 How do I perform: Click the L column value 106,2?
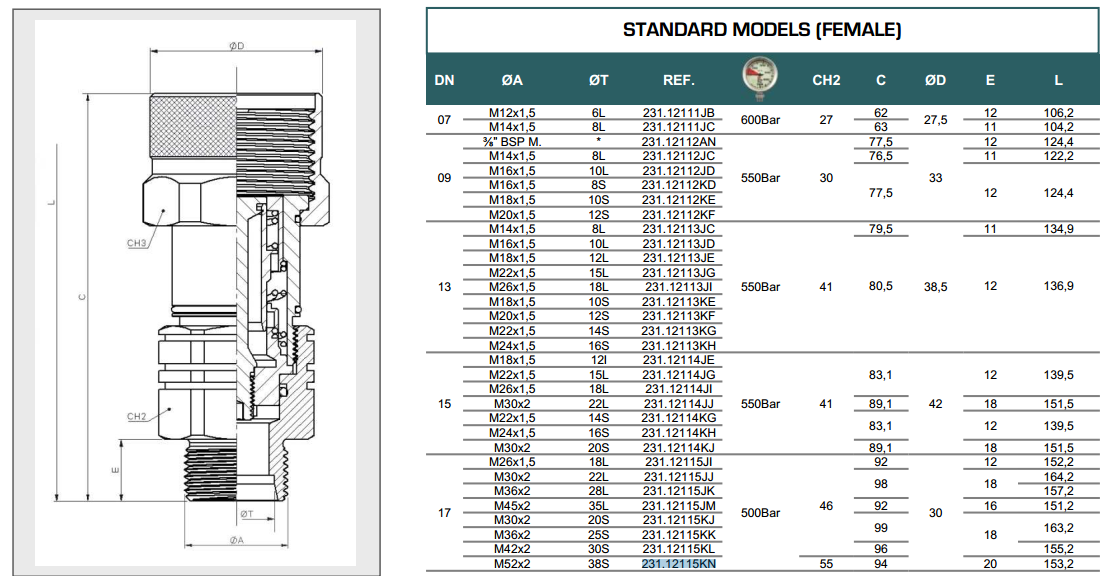point(1058,113)
